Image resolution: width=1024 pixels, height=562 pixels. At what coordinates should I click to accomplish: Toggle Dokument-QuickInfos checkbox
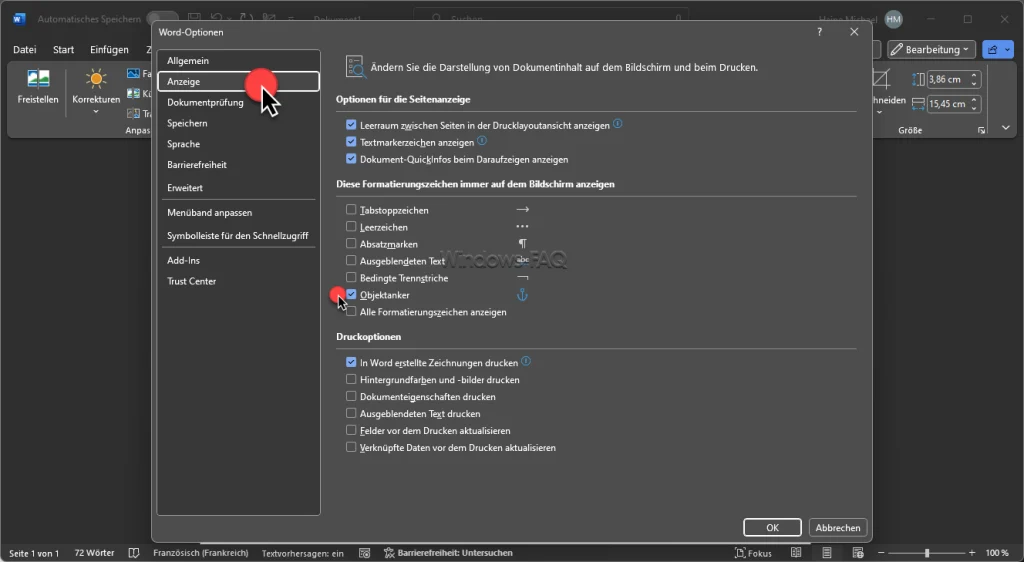[351, 159]
